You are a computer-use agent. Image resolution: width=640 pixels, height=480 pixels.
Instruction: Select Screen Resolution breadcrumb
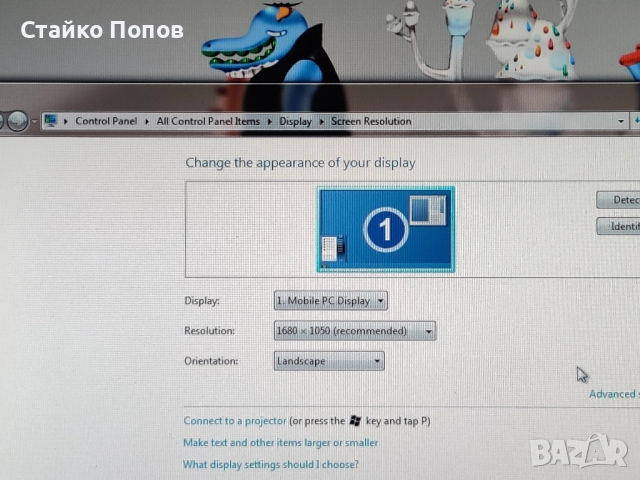coord(371,122)
